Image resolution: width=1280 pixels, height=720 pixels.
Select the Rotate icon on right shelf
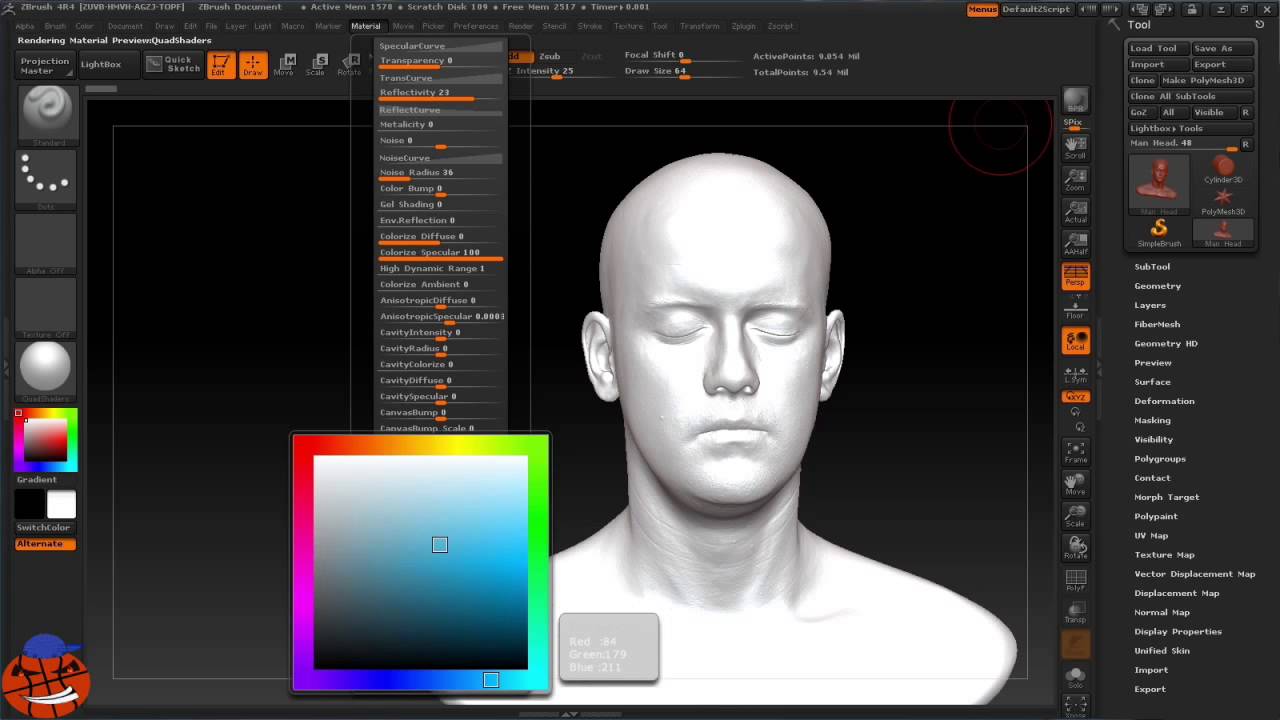(1075, 549)
